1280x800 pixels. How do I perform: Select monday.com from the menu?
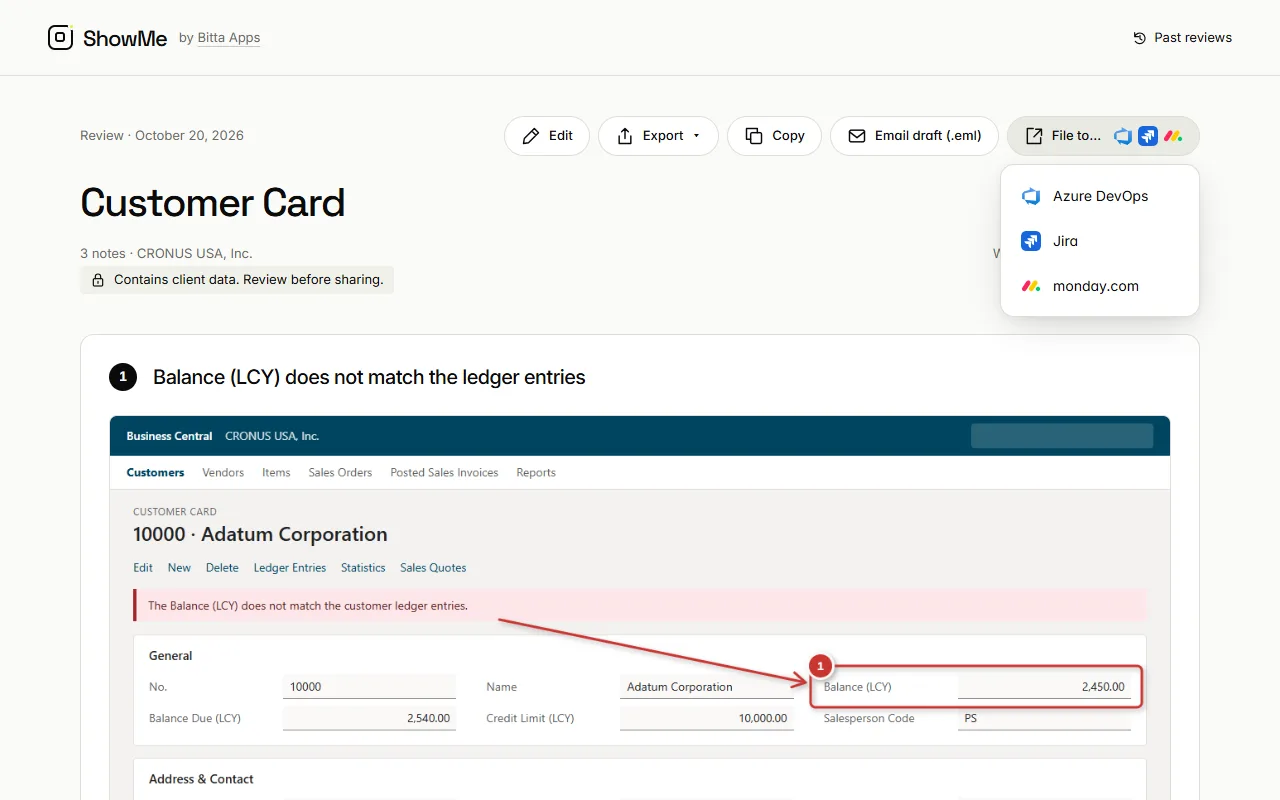[1100, 286]
